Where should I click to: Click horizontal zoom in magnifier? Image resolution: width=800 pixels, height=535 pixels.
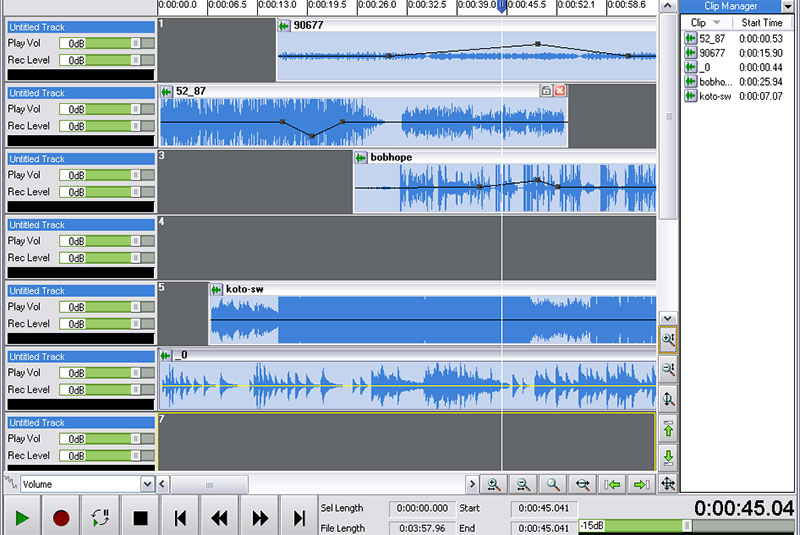tap(493, 484)
